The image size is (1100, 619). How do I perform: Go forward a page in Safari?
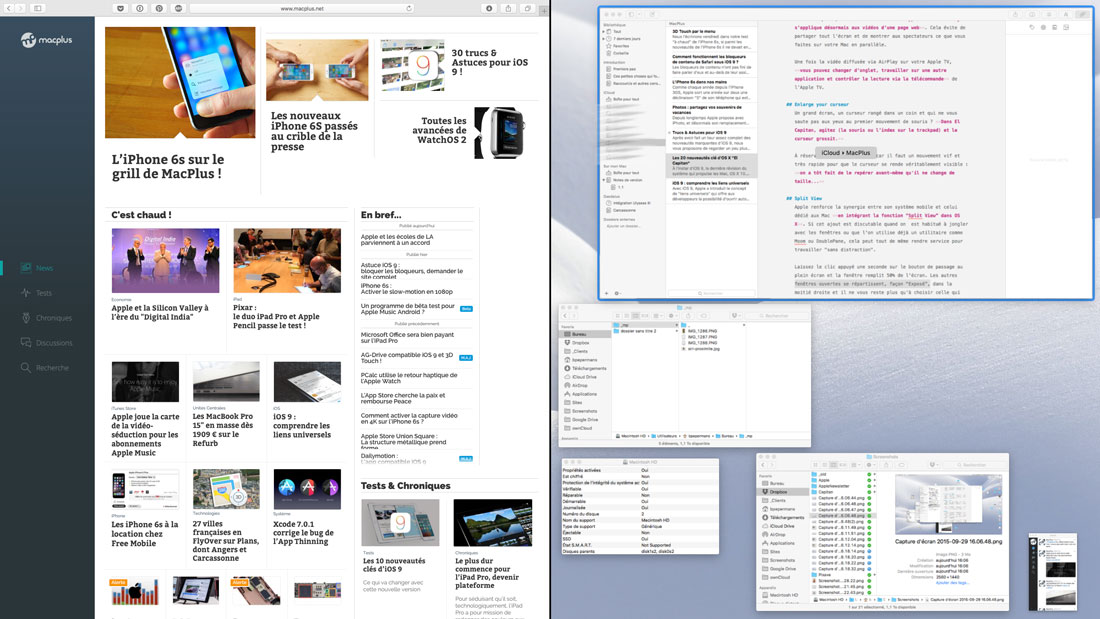coord(20,8)
